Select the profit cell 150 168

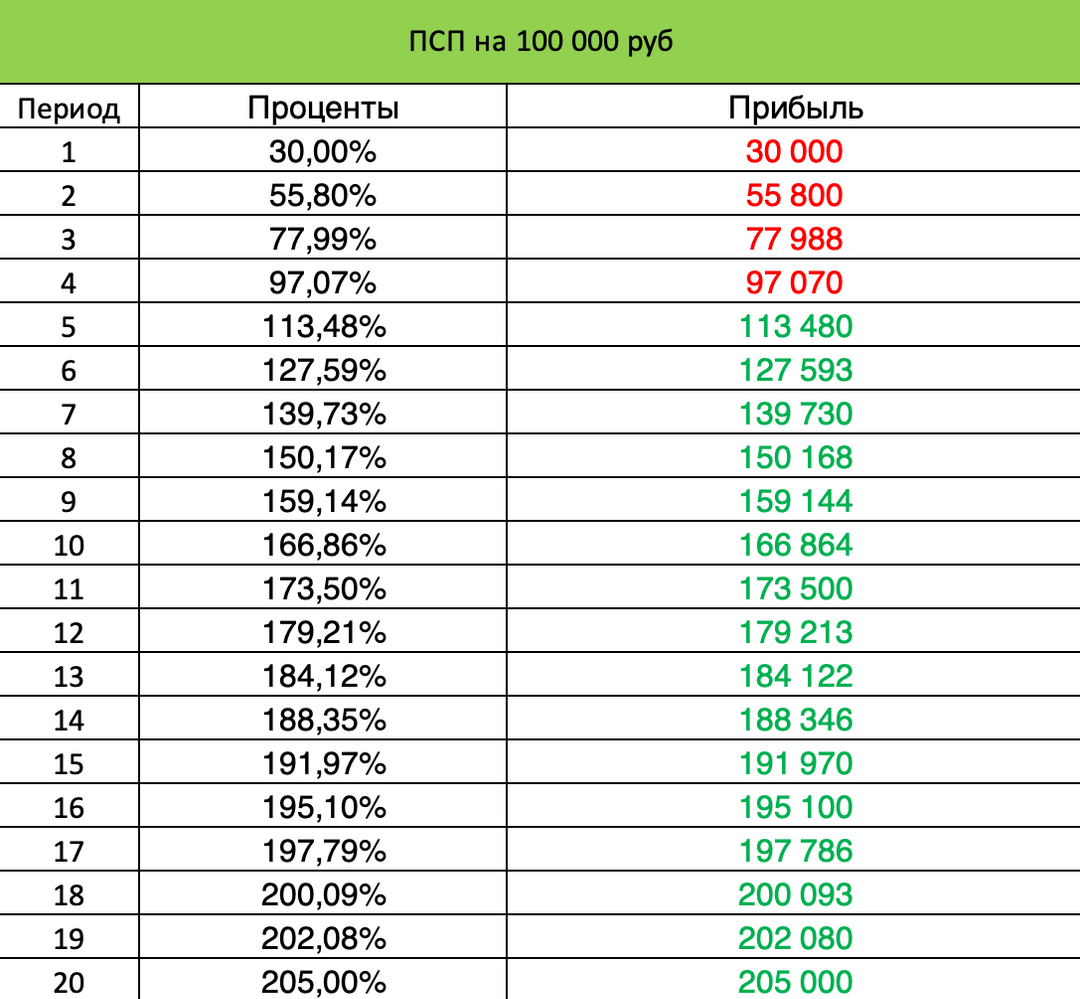[795, 458]
